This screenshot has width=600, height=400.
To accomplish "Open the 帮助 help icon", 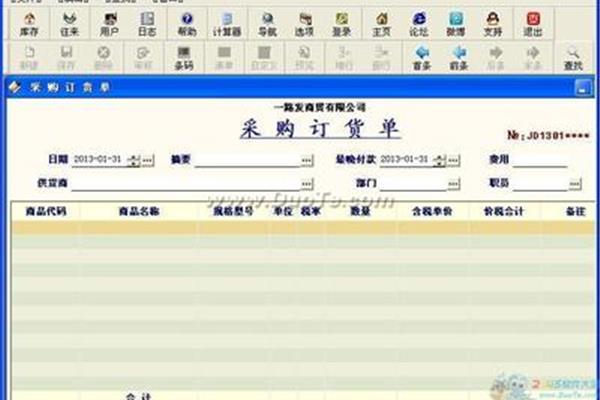I will 187,24.
